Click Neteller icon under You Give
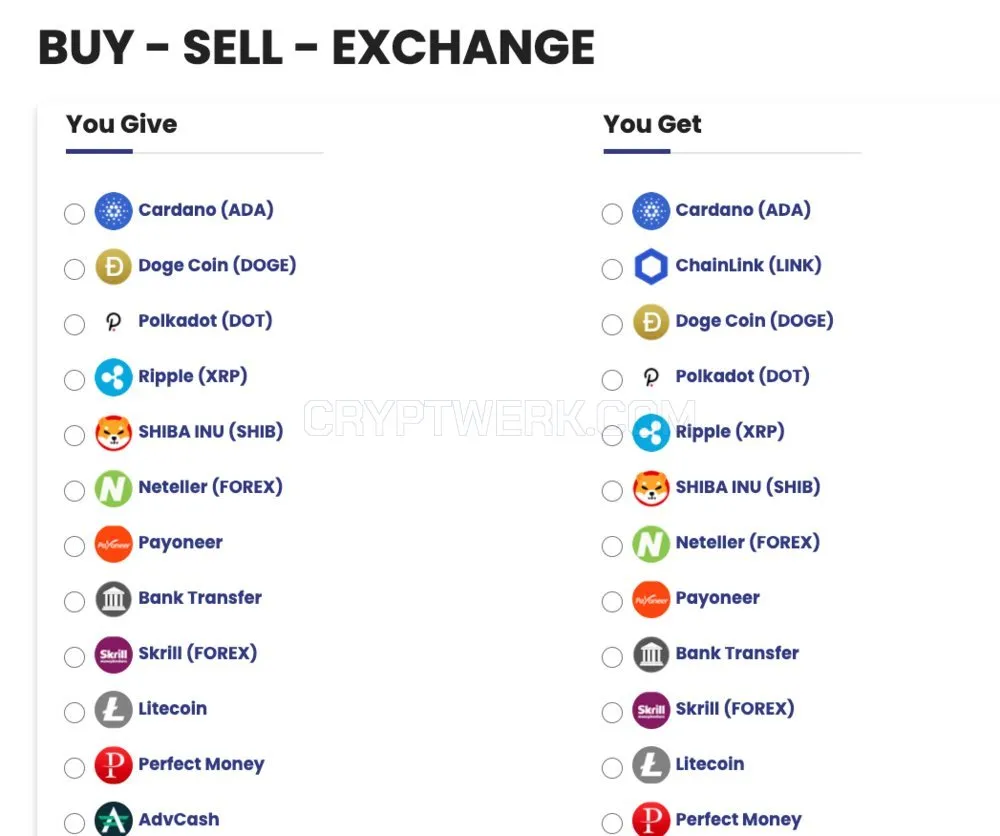Image resolution: width=1000 pixels, height=836 pixels. [x=114, y=488]
